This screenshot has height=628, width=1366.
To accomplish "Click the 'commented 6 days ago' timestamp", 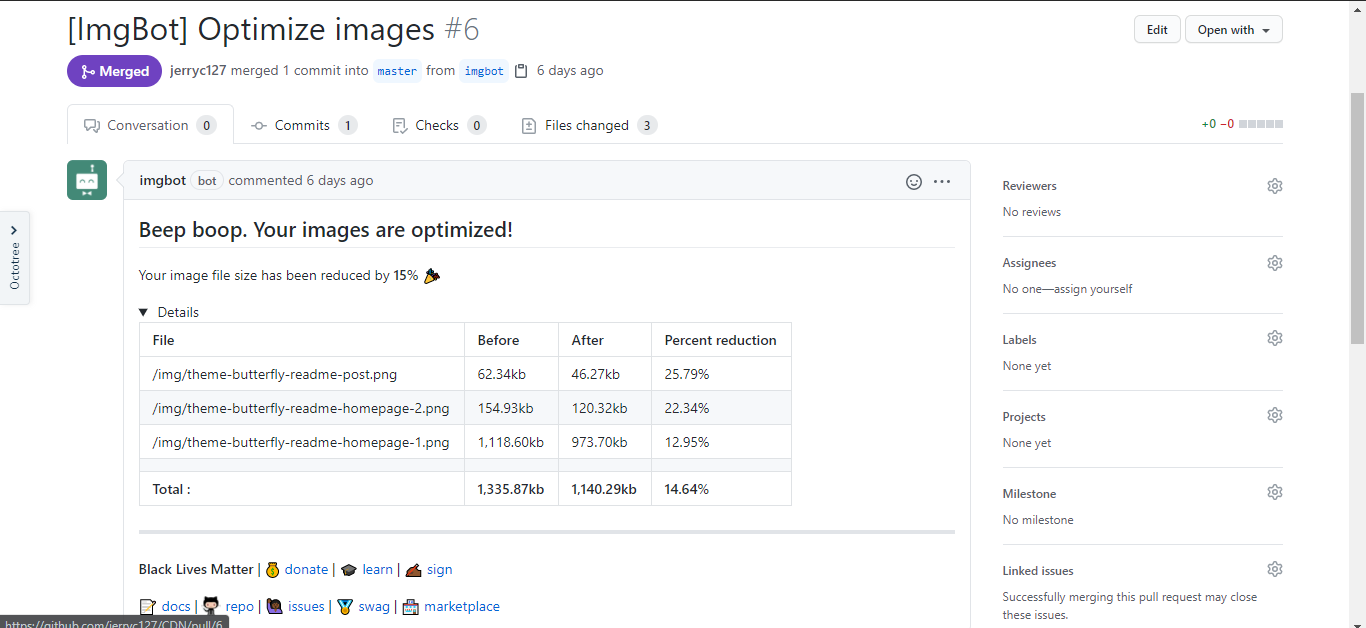I will click(301, 180).
